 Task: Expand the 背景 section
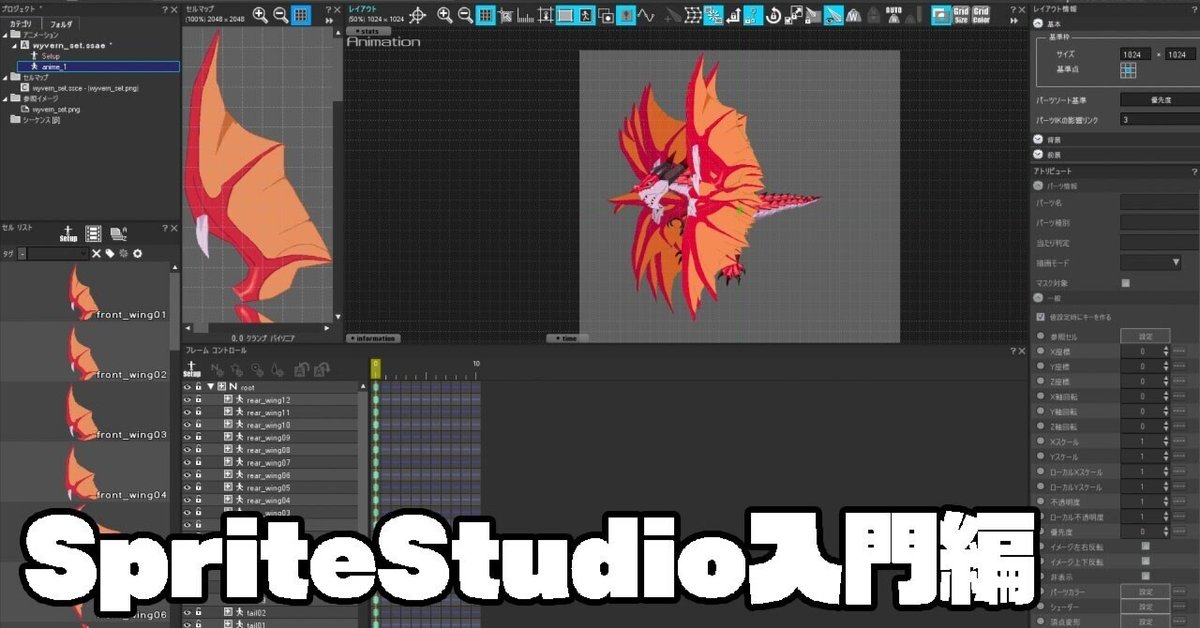click(1038, 140)
